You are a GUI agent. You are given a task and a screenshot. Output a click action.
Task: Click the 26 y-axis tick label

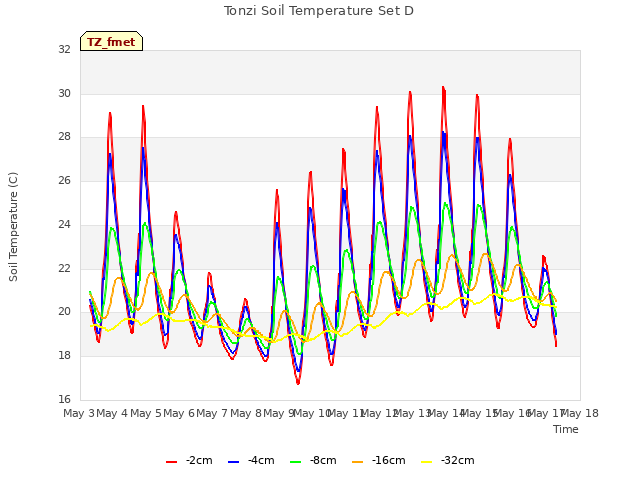[x=64, y=180]
